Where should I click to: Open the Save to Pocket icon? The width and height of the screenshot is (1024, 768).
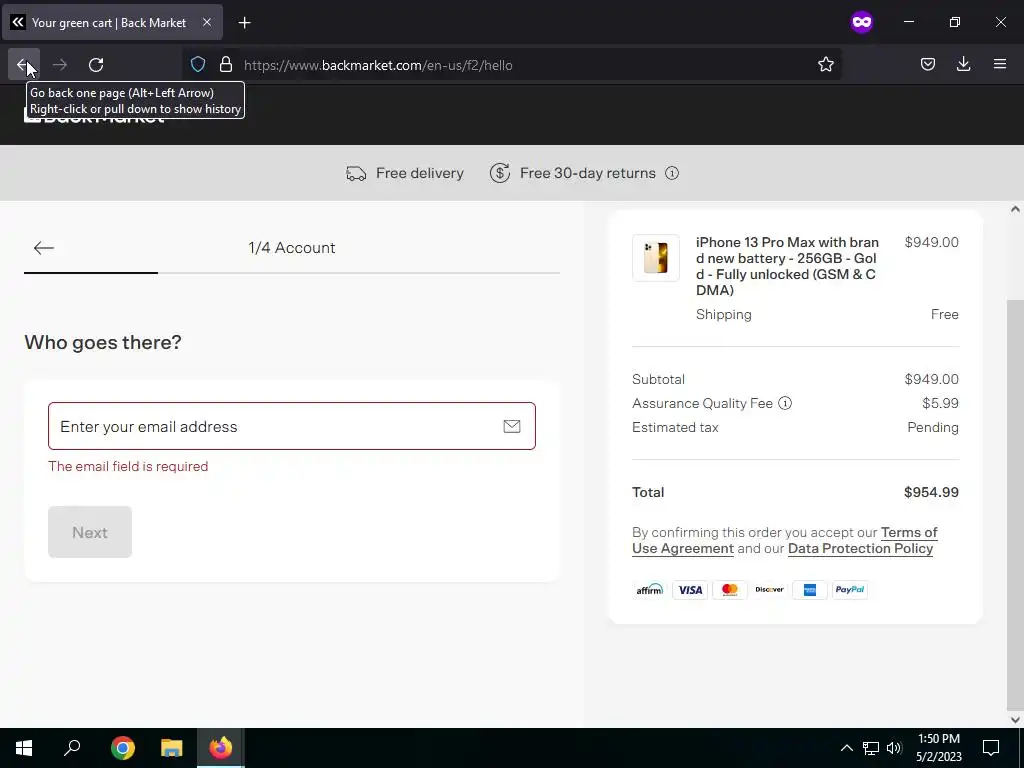(927, 65)
